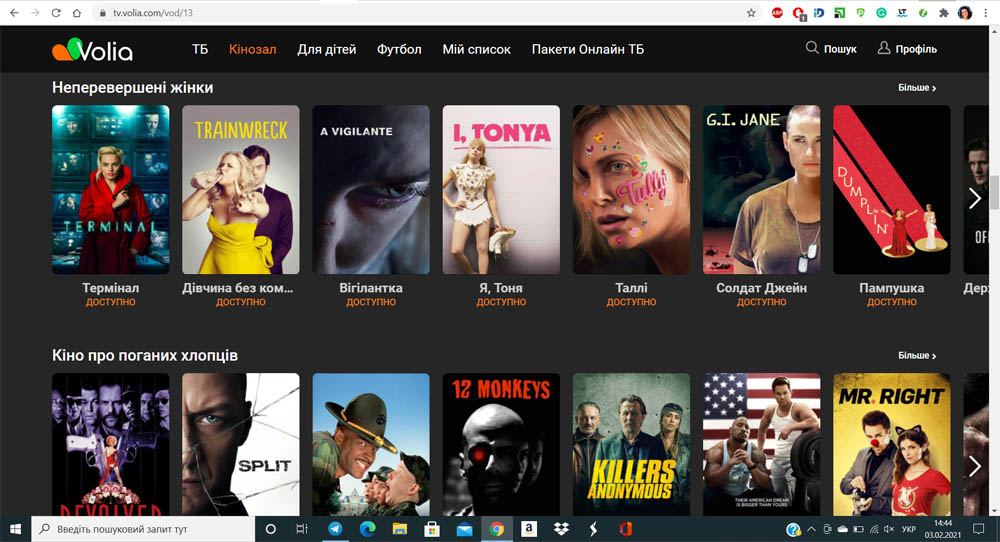Open Trainwreck movie poster
The image size is (1000, 542).
coord(240,189)
